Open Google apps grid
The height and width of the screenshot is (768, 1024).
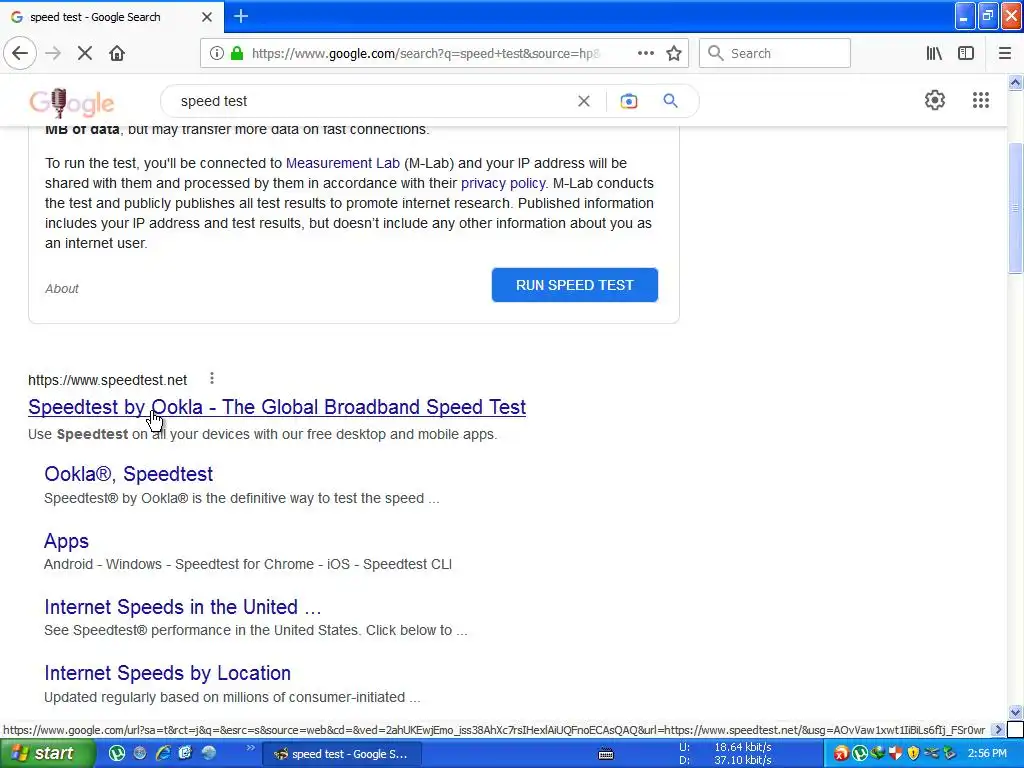(980, 100)
